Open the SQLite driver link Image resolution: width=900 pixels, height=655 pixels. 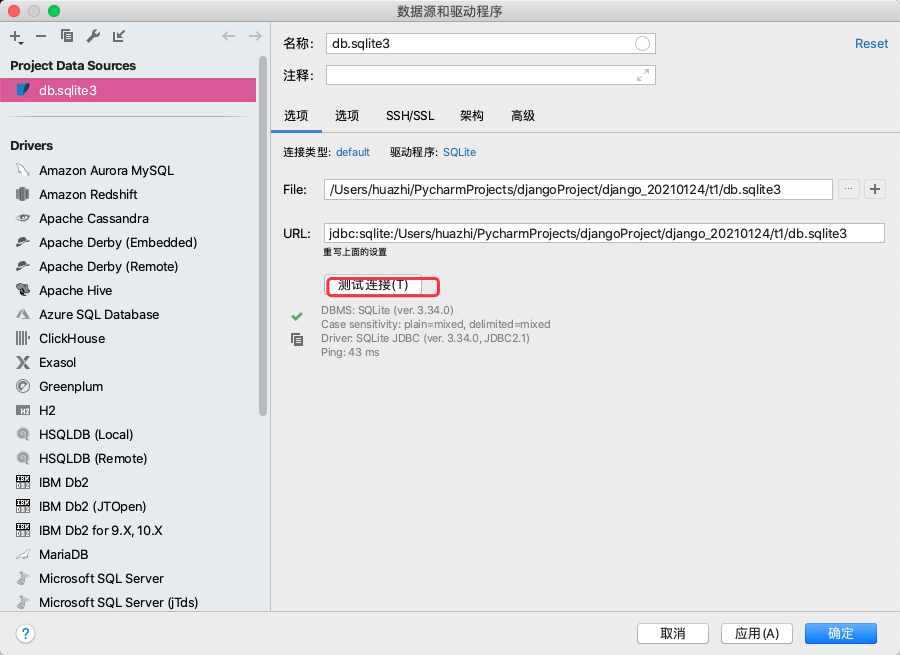click(459, 152)
